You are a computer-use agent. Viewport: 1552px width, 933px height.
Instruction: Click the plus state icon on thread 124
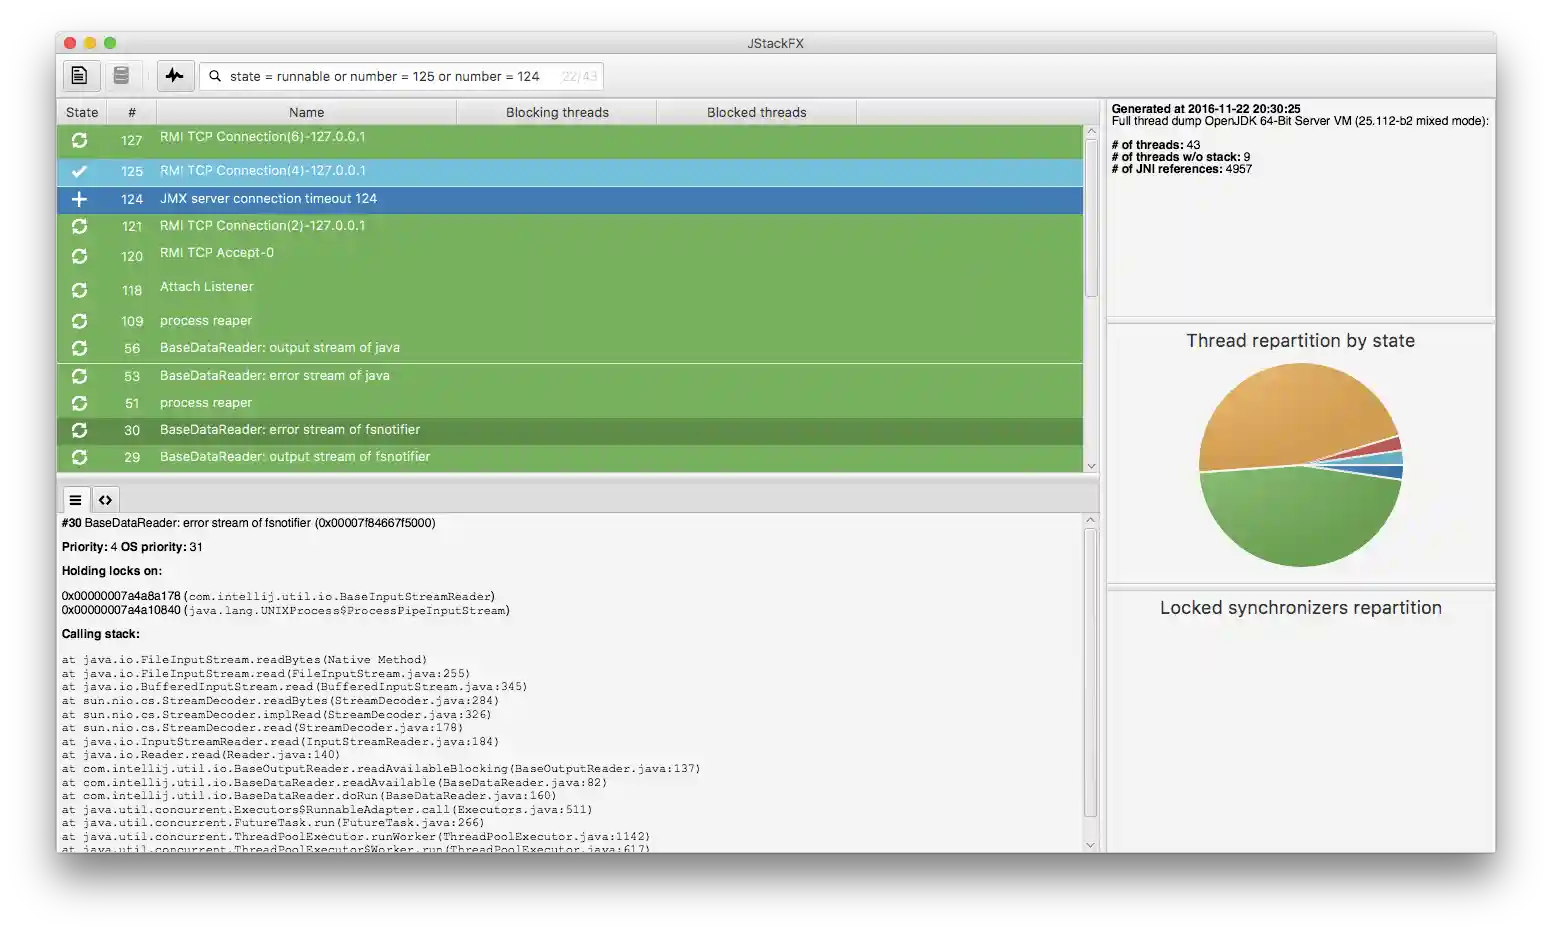pos(79,199)
